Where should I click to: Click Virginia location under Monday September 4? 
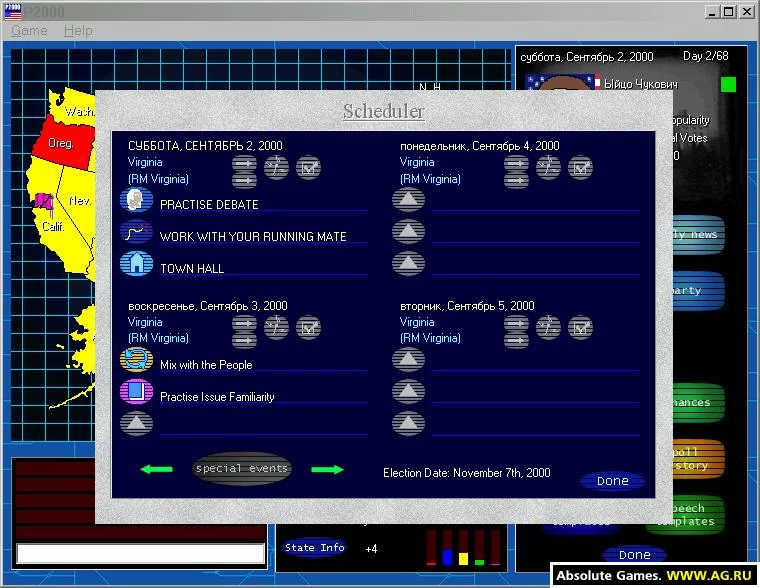click(x=417, y=162)
